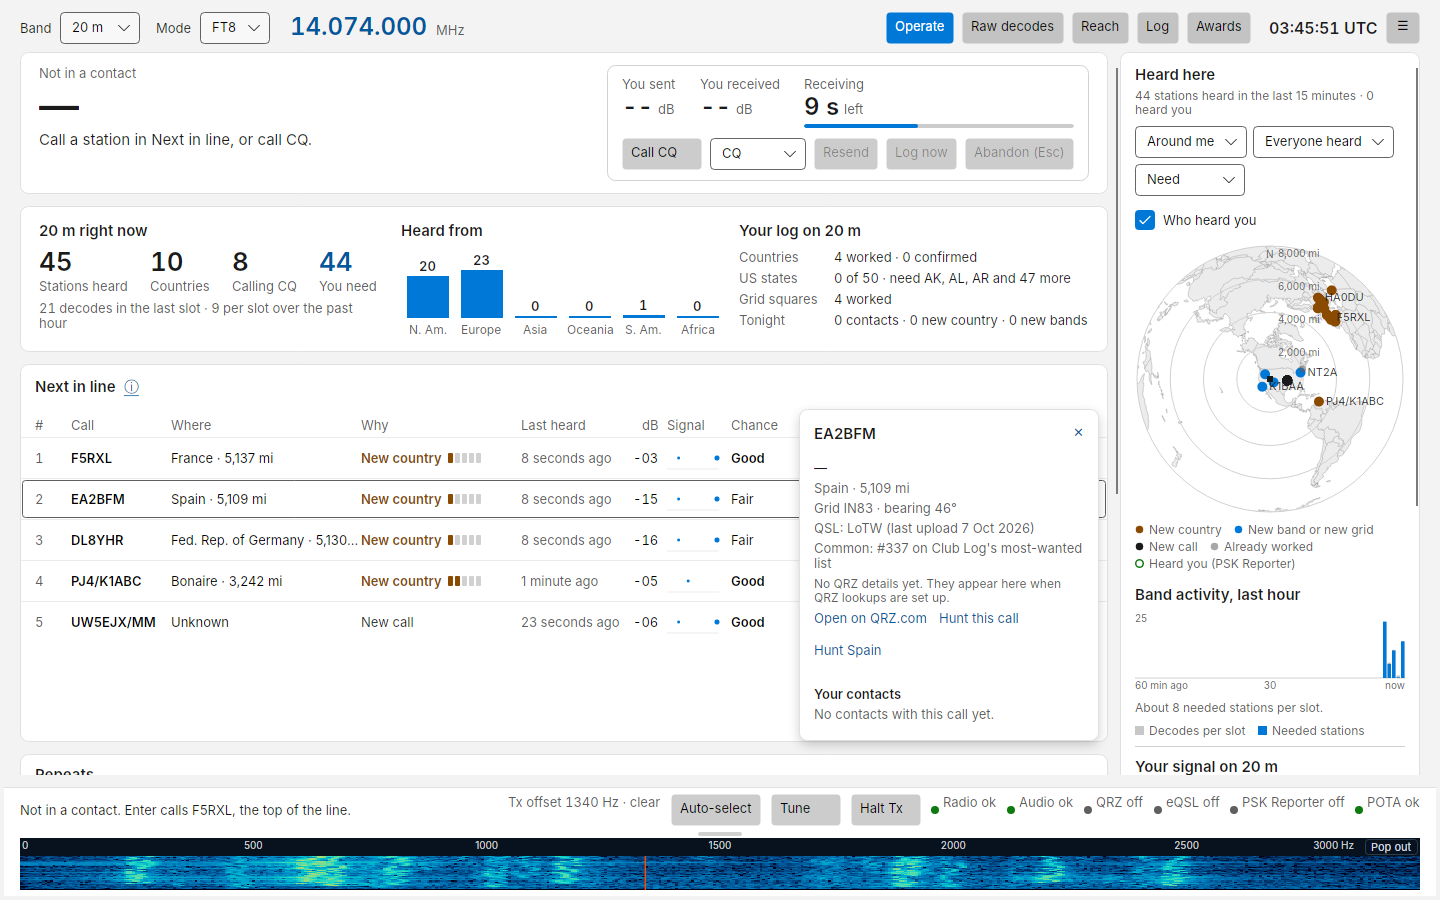Click the PSK Reporter off status indicator
The width and height of the screenshot is (1440, 900).
(1287, 803)
